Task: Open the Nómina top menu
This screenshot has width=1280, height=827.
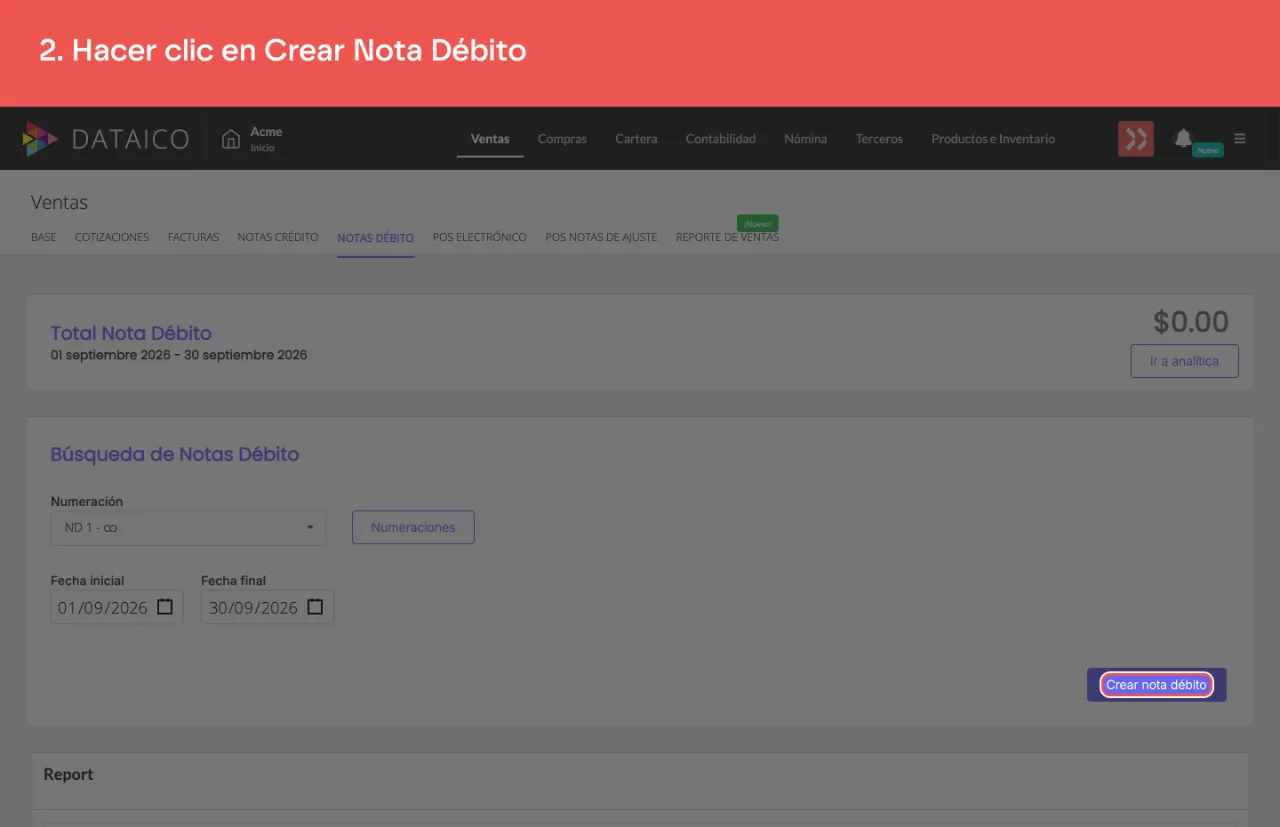Action: 805,139
